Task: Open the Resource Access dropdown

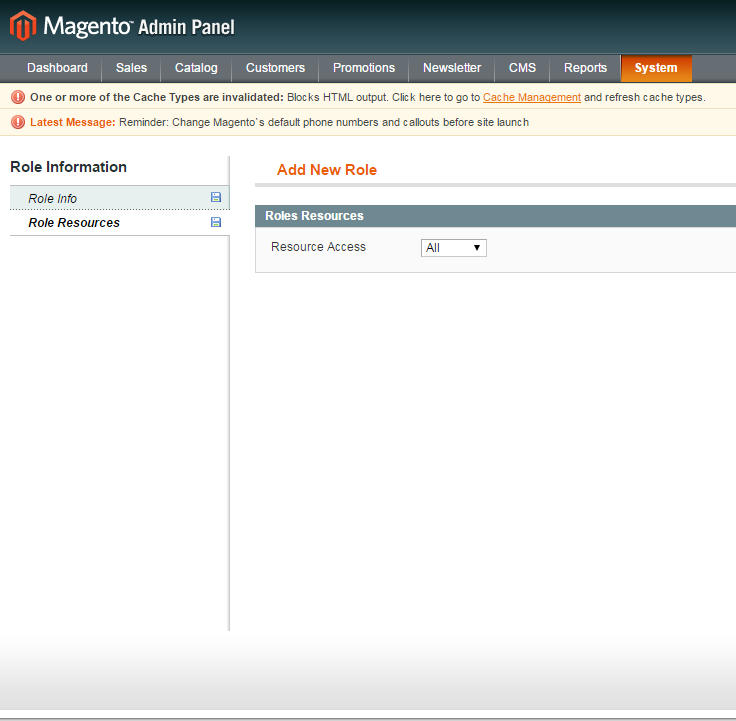Action: 453,248
